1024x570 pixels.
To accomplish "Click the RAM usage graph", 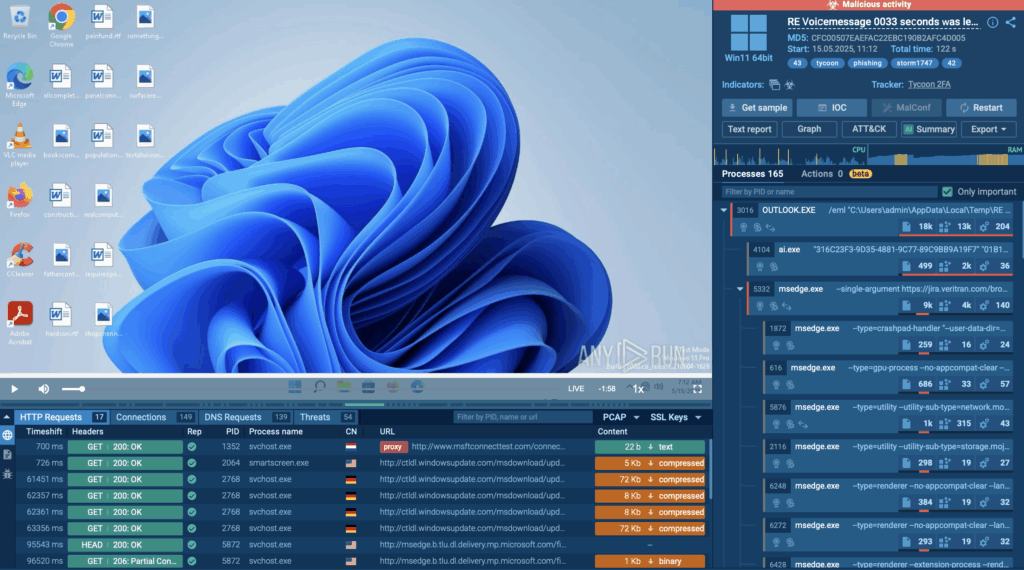I will pyautogui.click(x=945, y=157).
